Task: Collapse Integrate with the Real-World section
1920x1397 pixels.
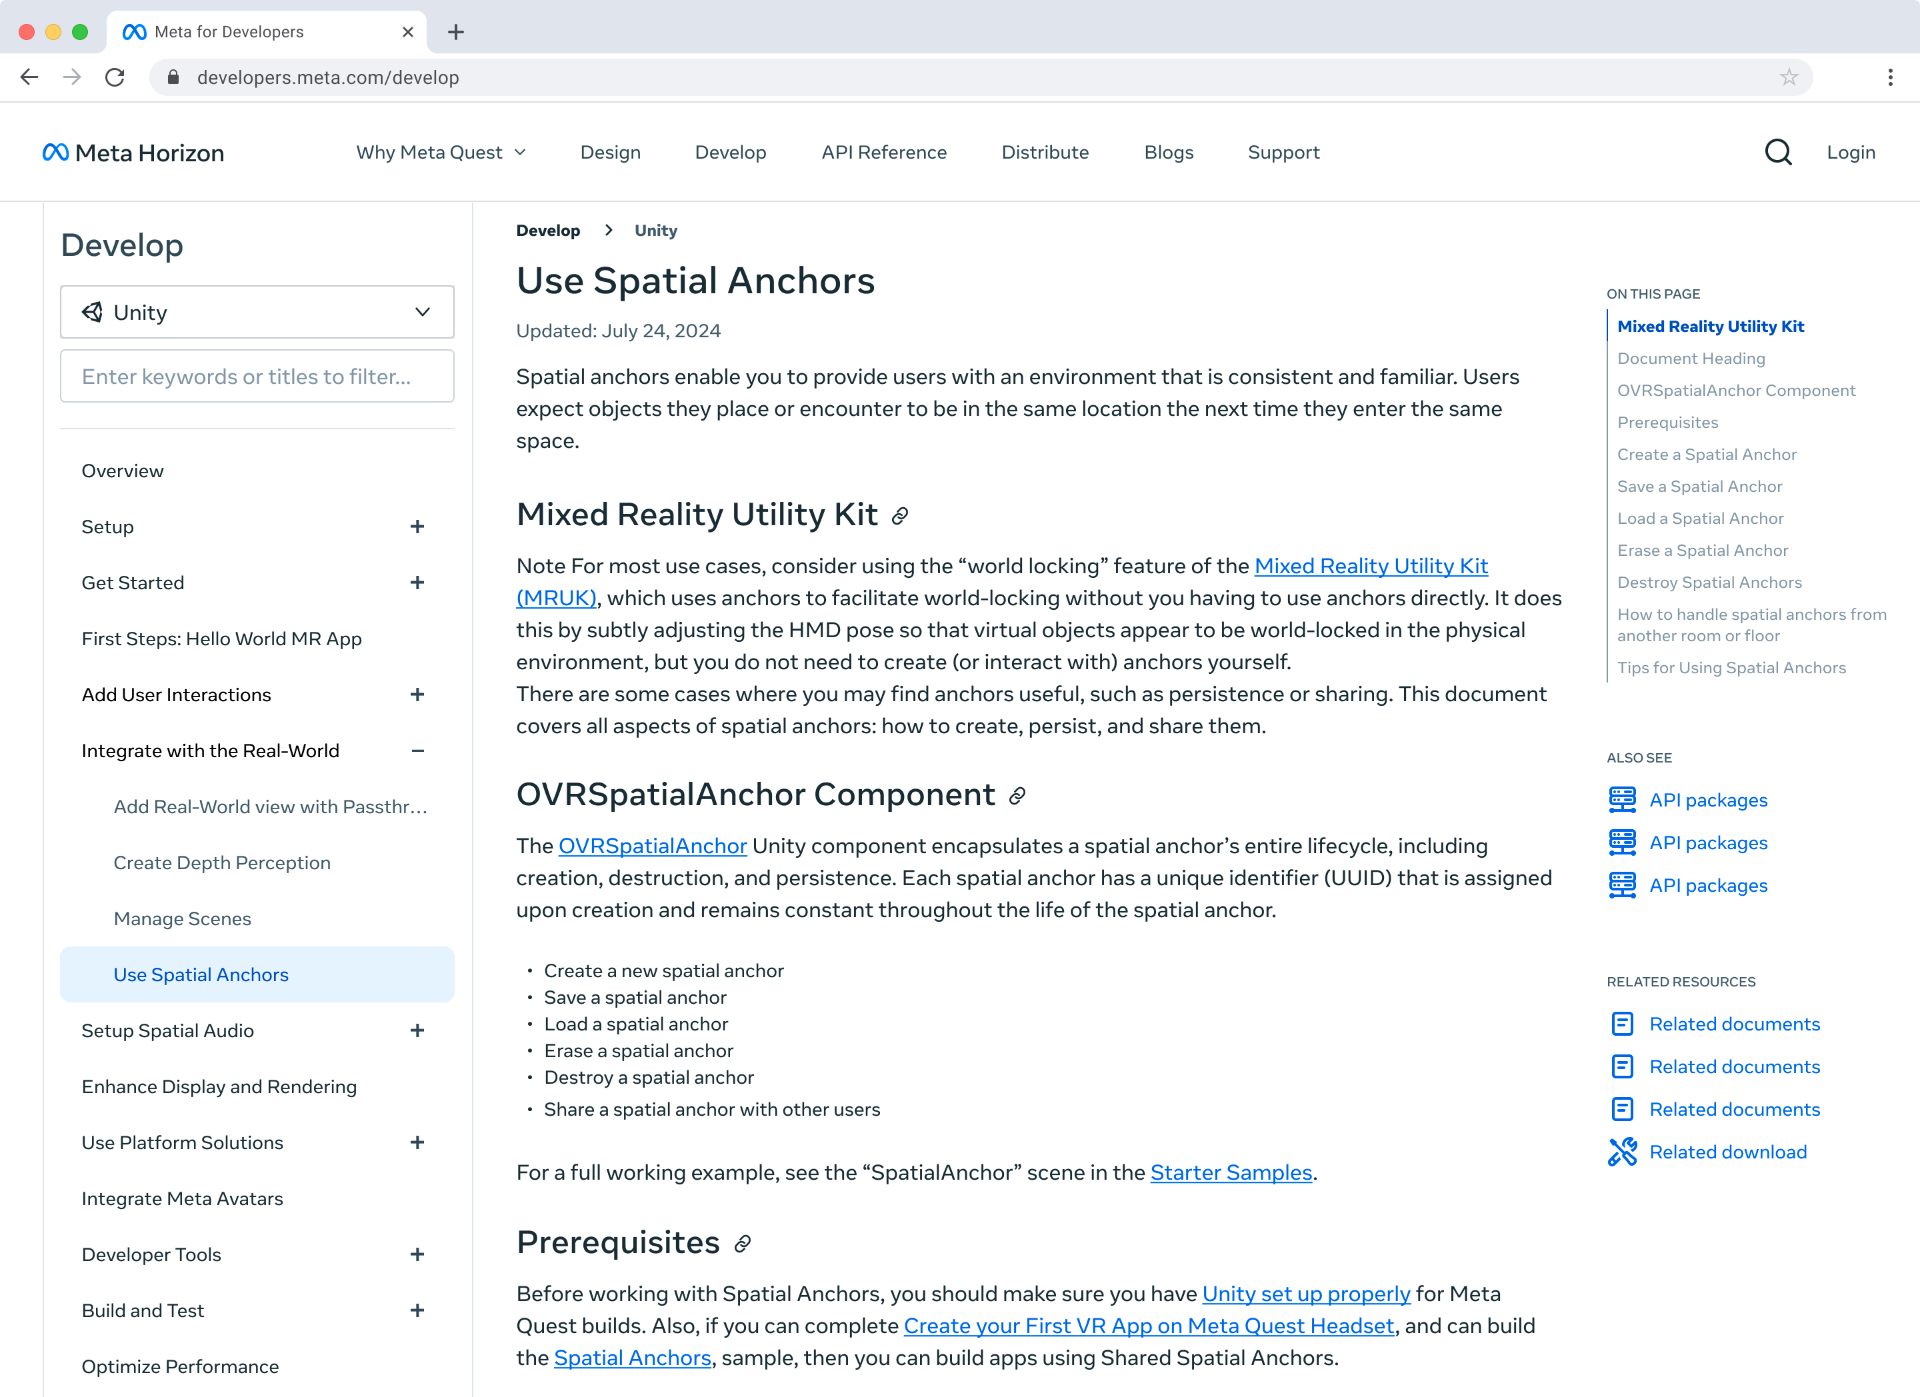Action: click(418, 751)
